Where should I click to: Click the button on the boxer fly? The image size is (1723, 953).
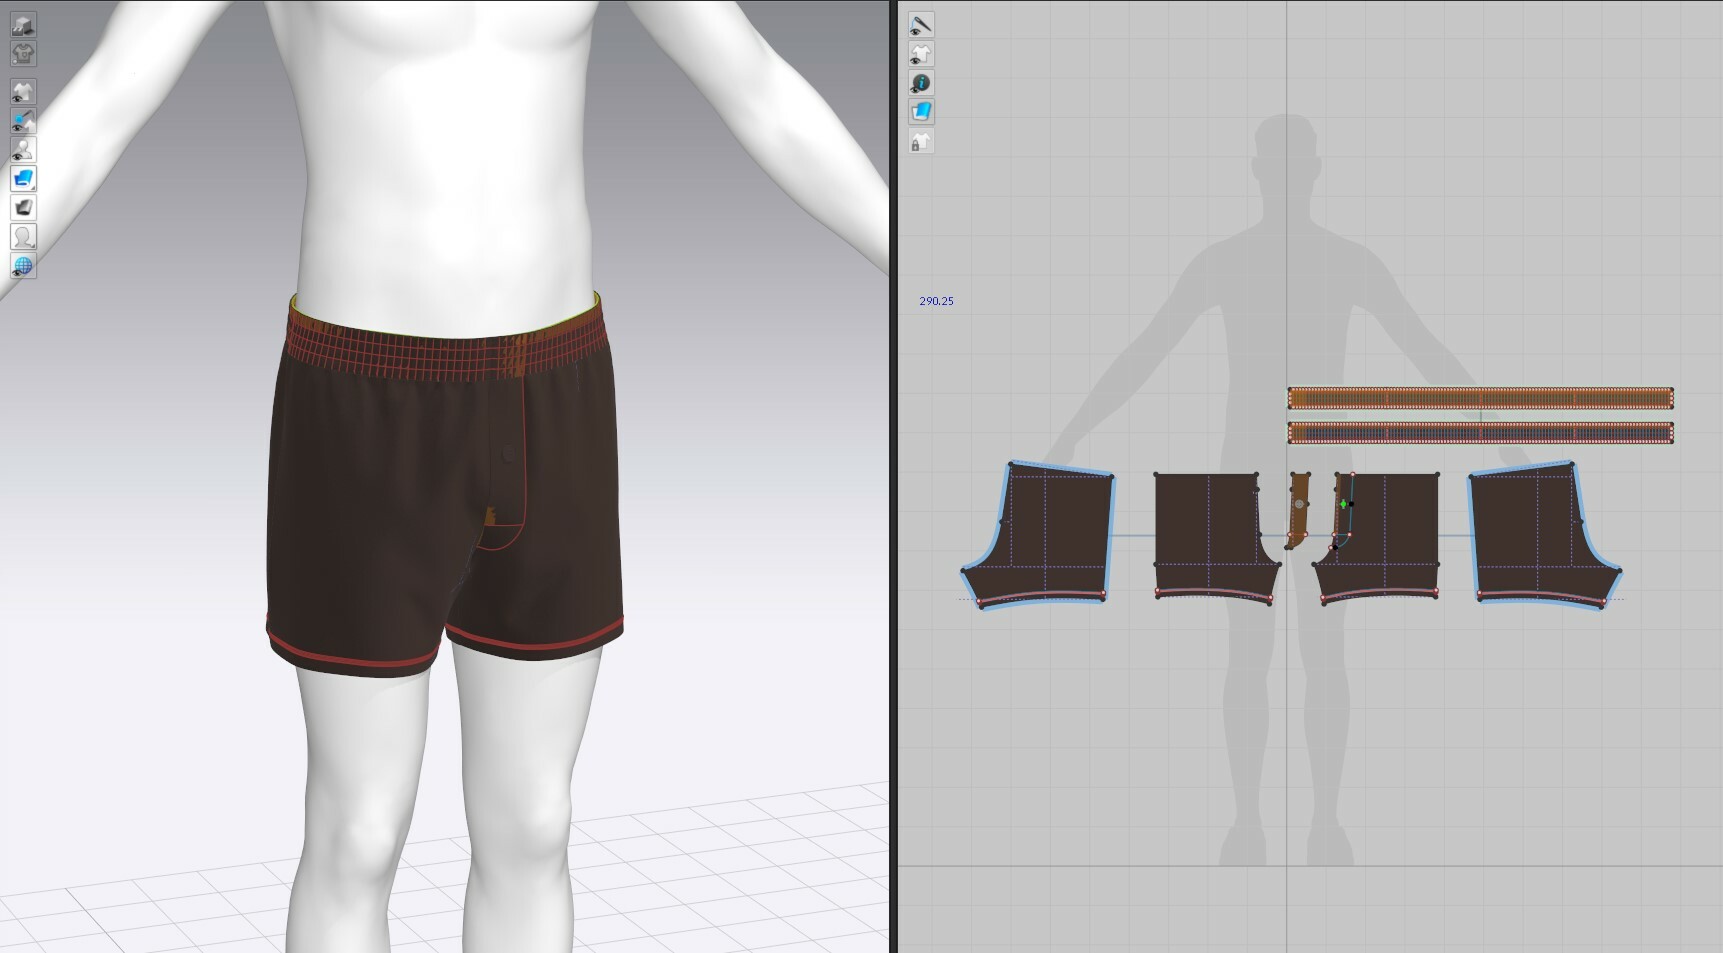point(508,452)
